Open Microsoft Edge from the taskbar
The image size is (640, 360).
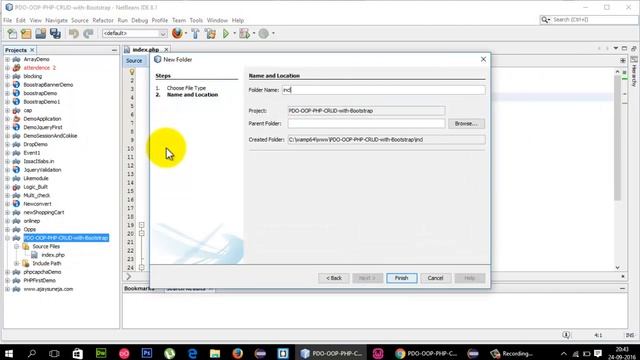pyautogui.click(x=193, y=353)
